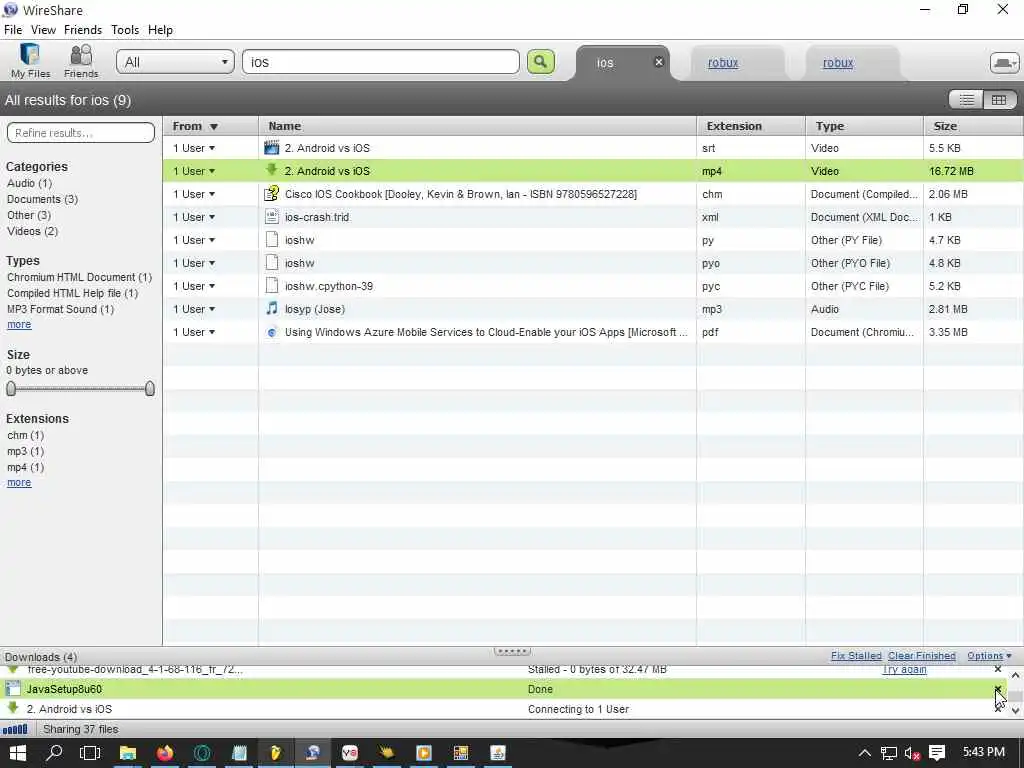Click the green search magnifier button

540,62
